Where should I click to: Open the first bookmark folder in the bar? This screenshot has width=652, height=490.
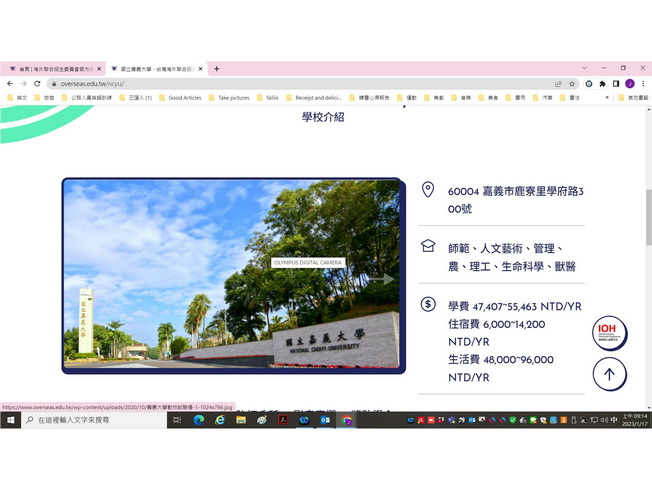(x=17, y=98)
